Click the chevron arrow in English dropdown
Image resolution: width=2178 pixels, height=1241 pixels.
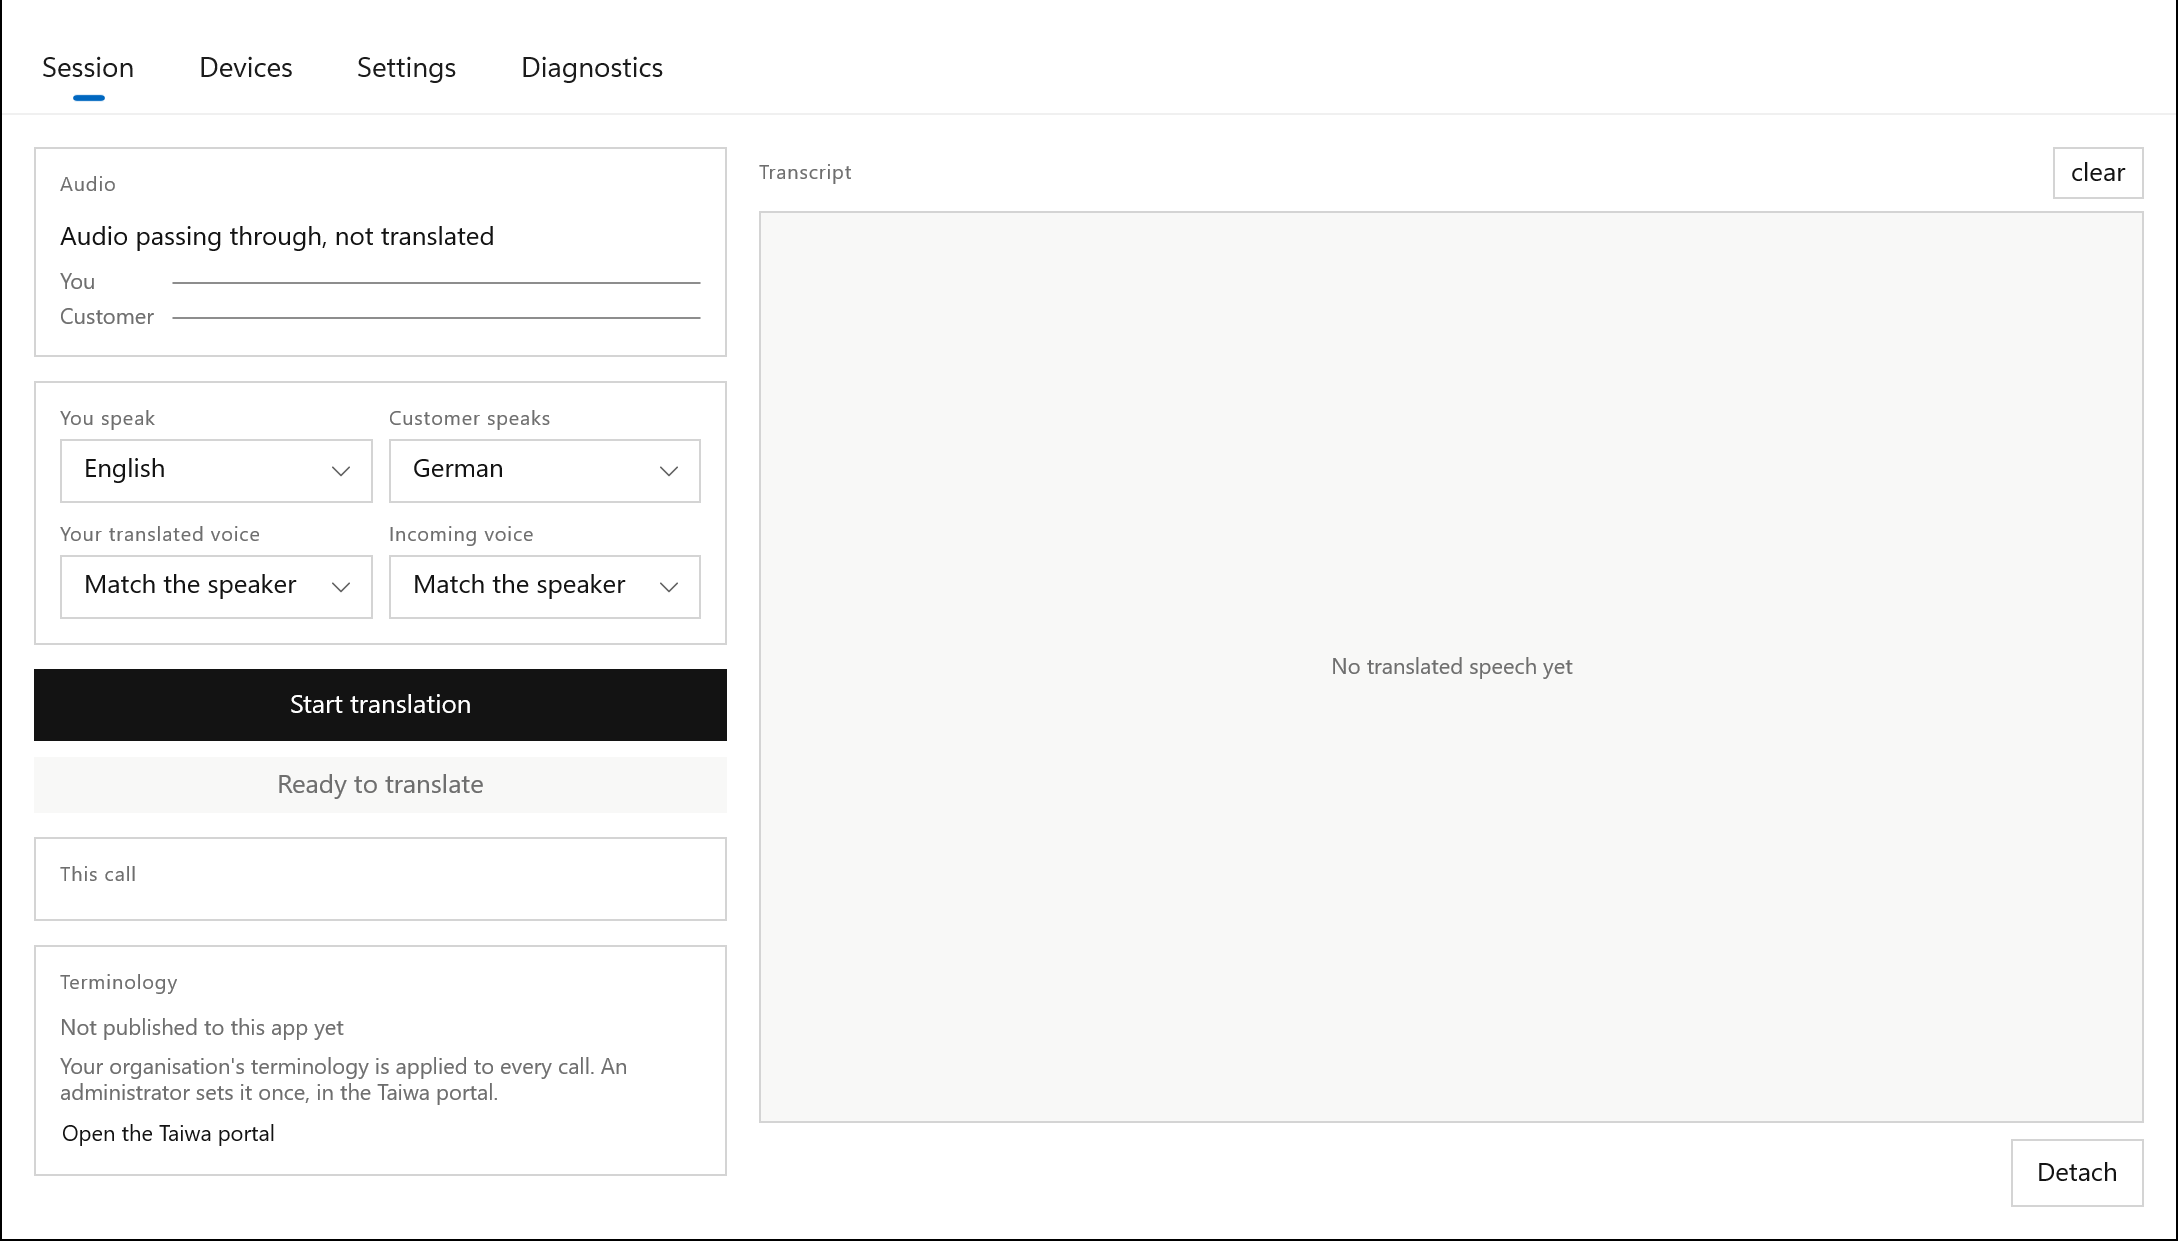pyautogui.click(x=341, y=471)
